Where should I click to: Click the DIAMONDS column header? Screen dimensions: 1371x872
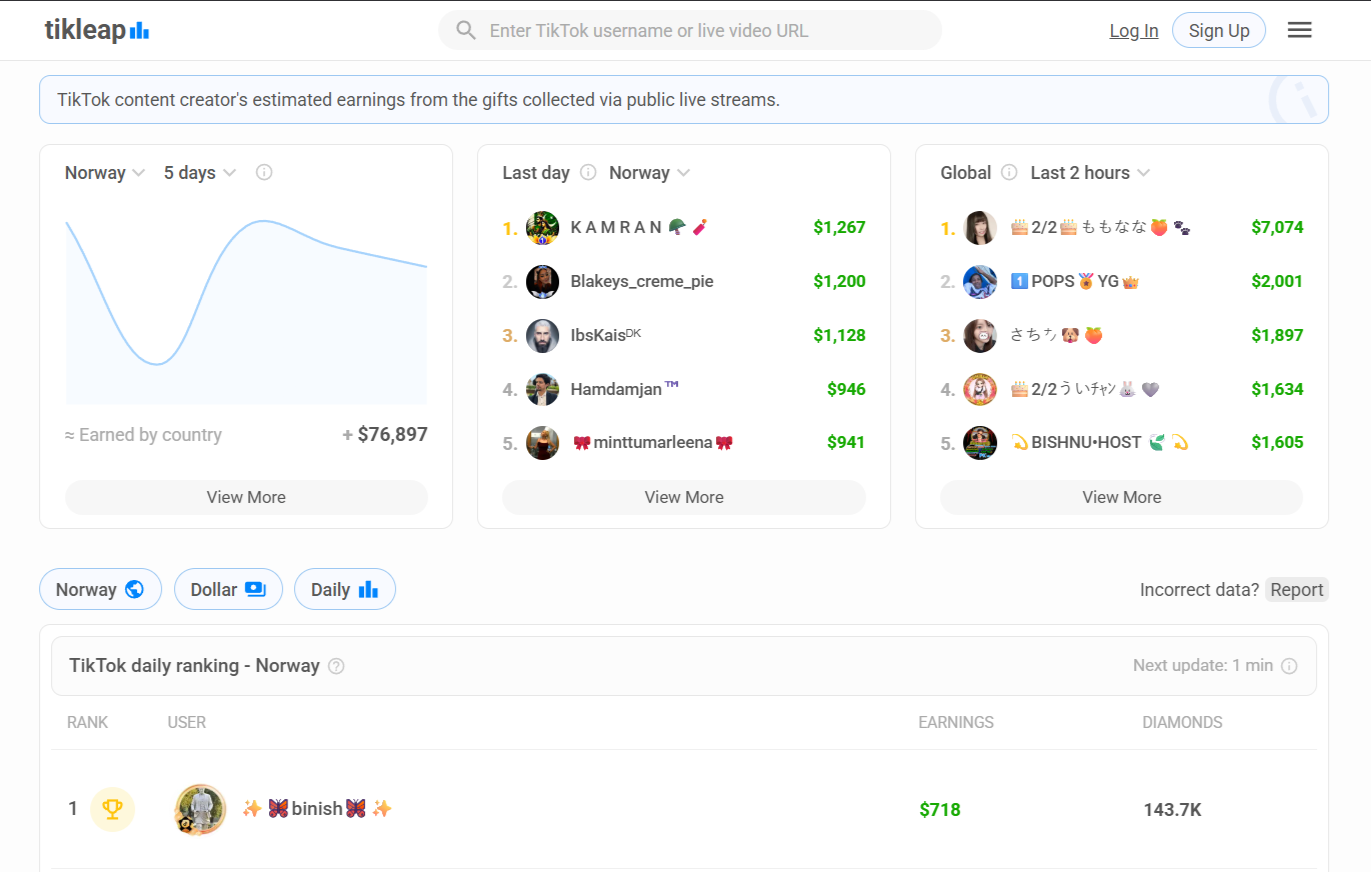point(1182,722)
